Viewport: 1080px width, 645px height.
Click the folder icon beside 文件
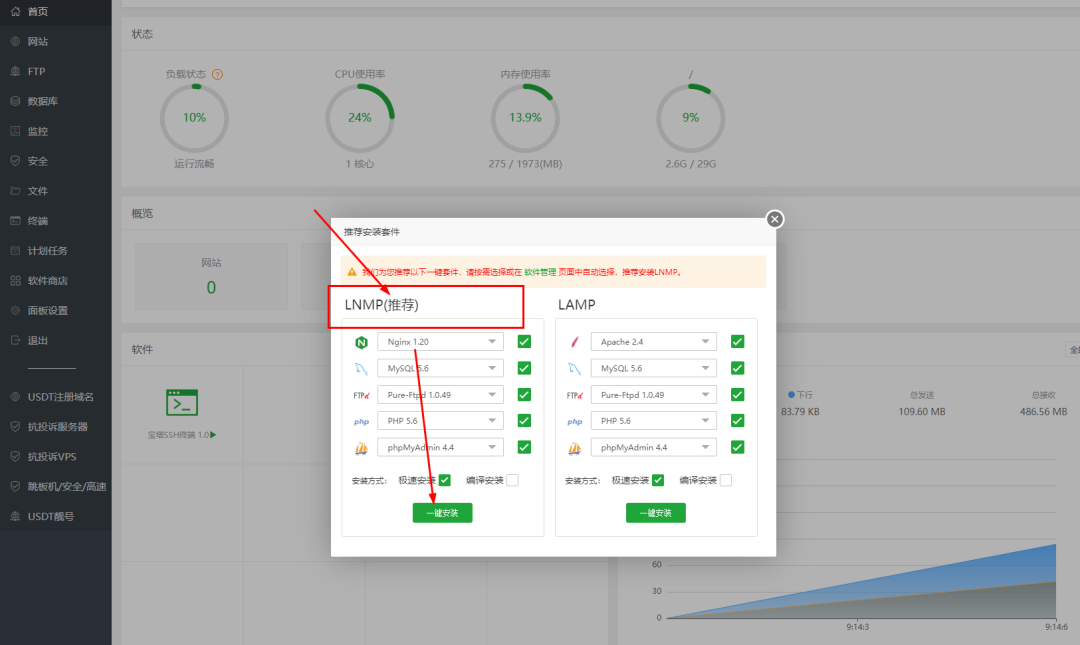pyautogui.click(x=15, y=191)
